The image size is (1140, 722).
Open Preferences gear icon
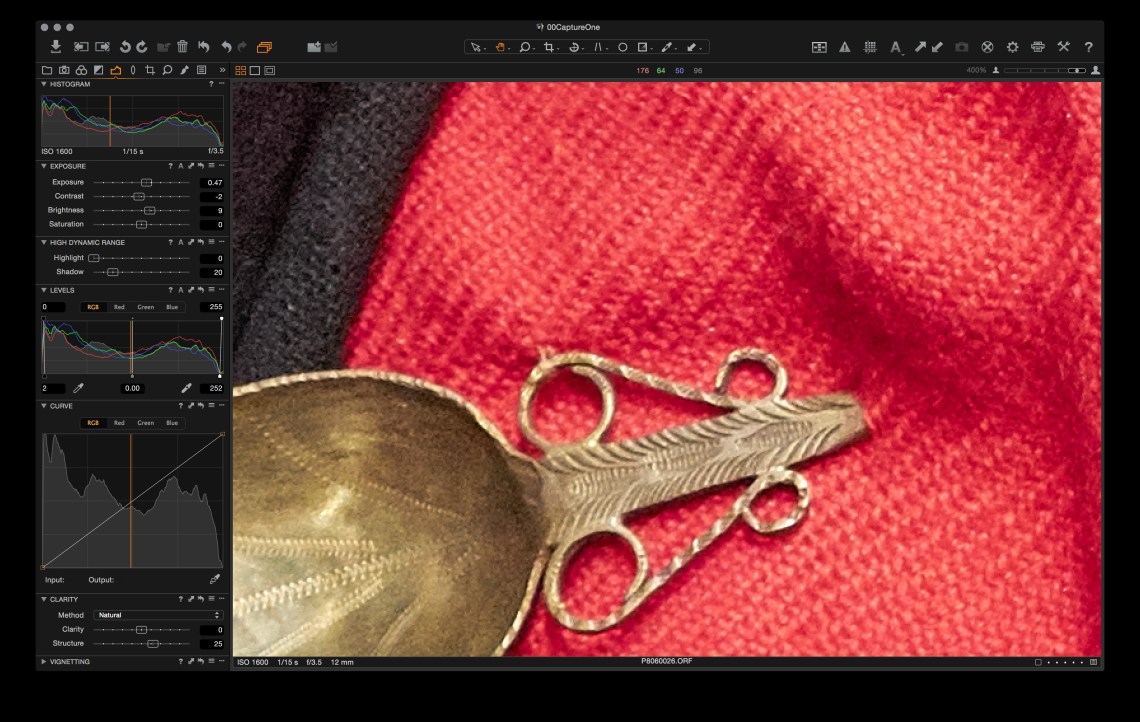[1012, 47]
